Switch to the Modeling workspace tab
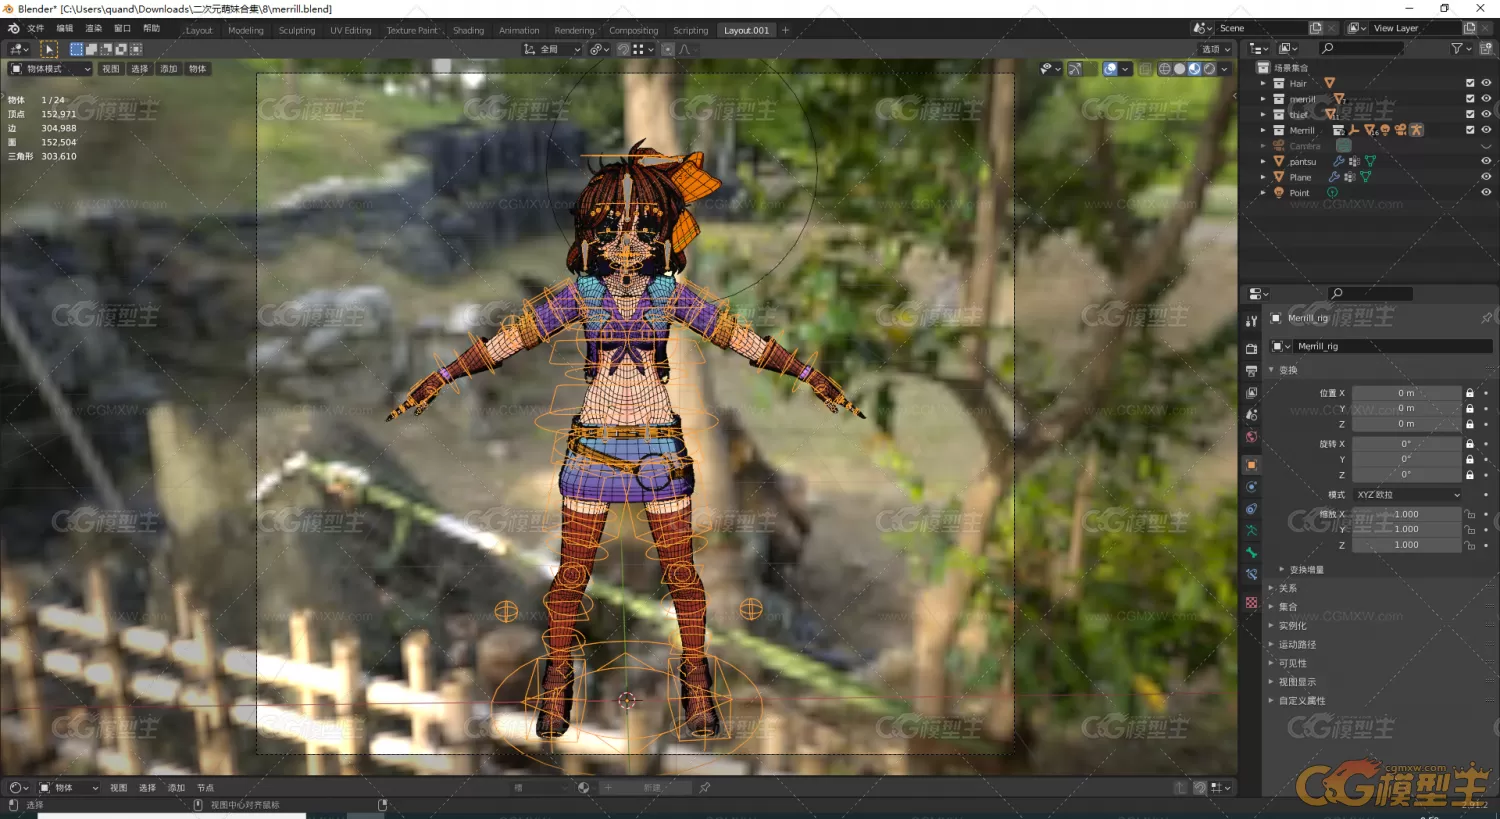1500x819 pixels. 246,31
